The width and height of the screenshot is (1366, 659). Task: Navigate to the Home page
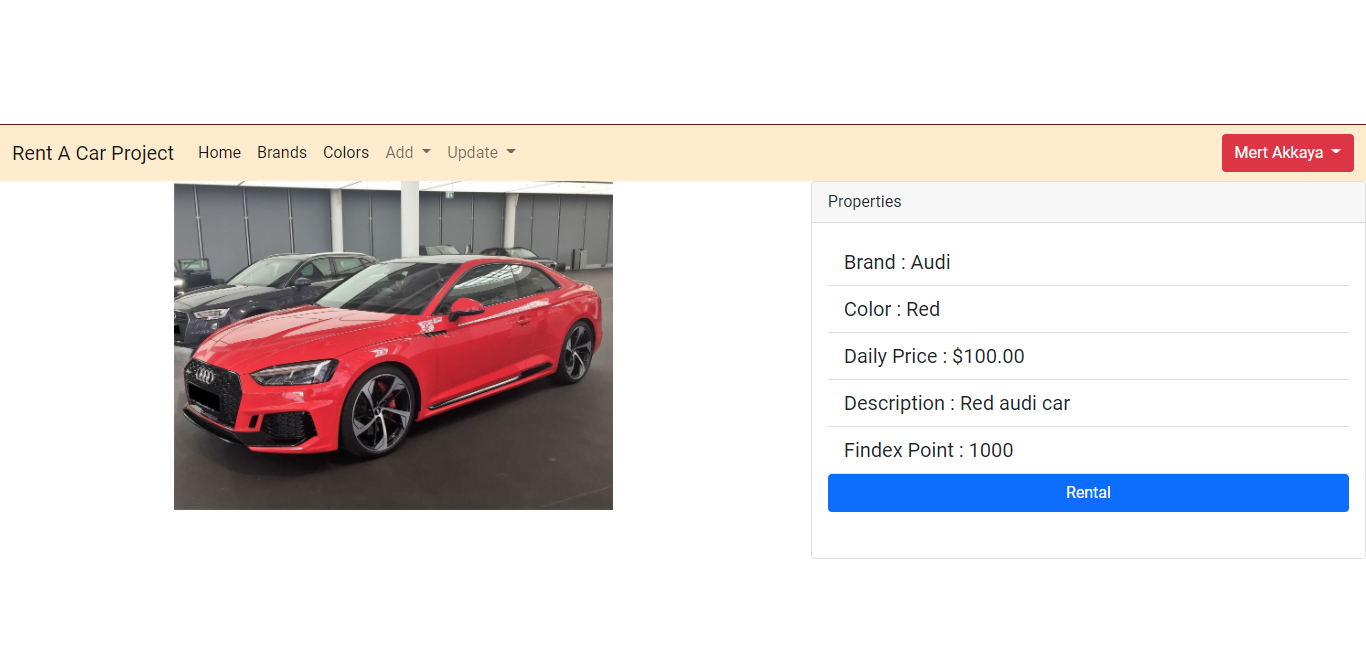point(219,152)
